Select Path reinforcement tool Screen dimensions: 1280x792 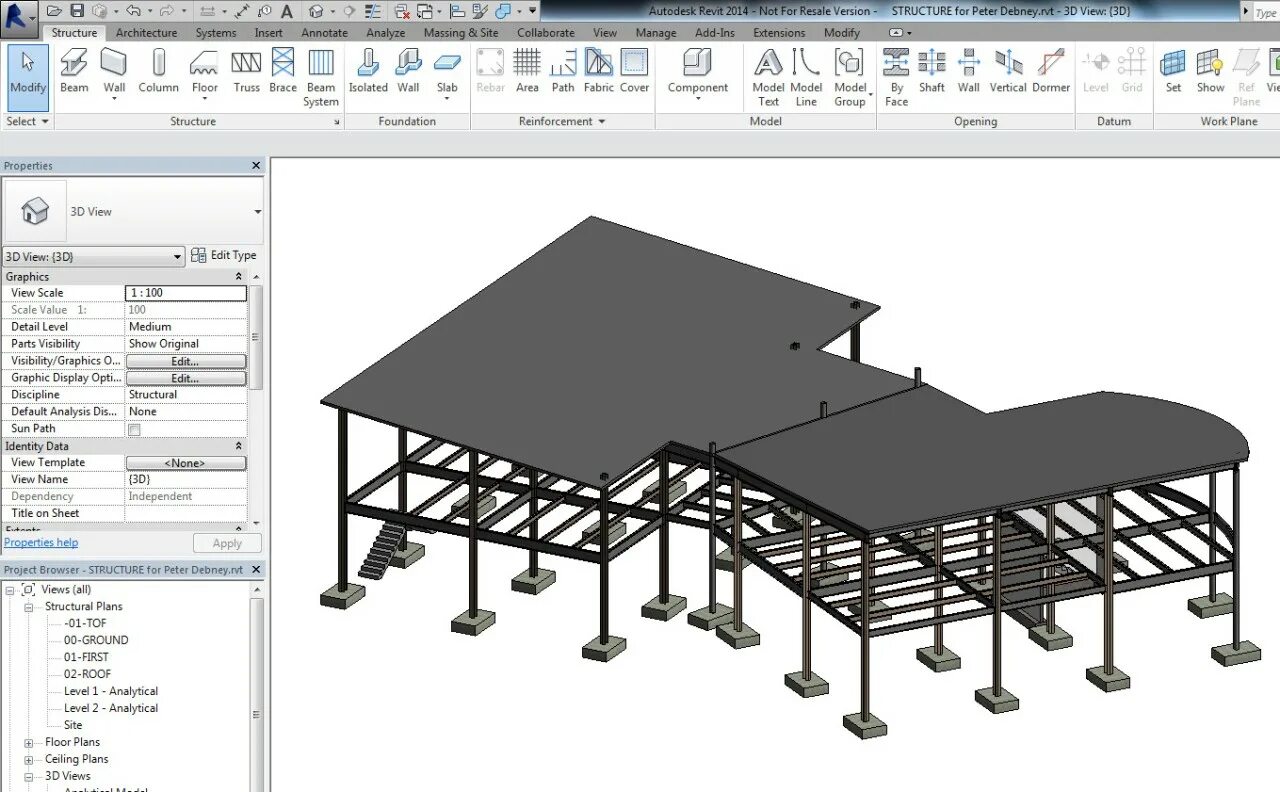563,70
